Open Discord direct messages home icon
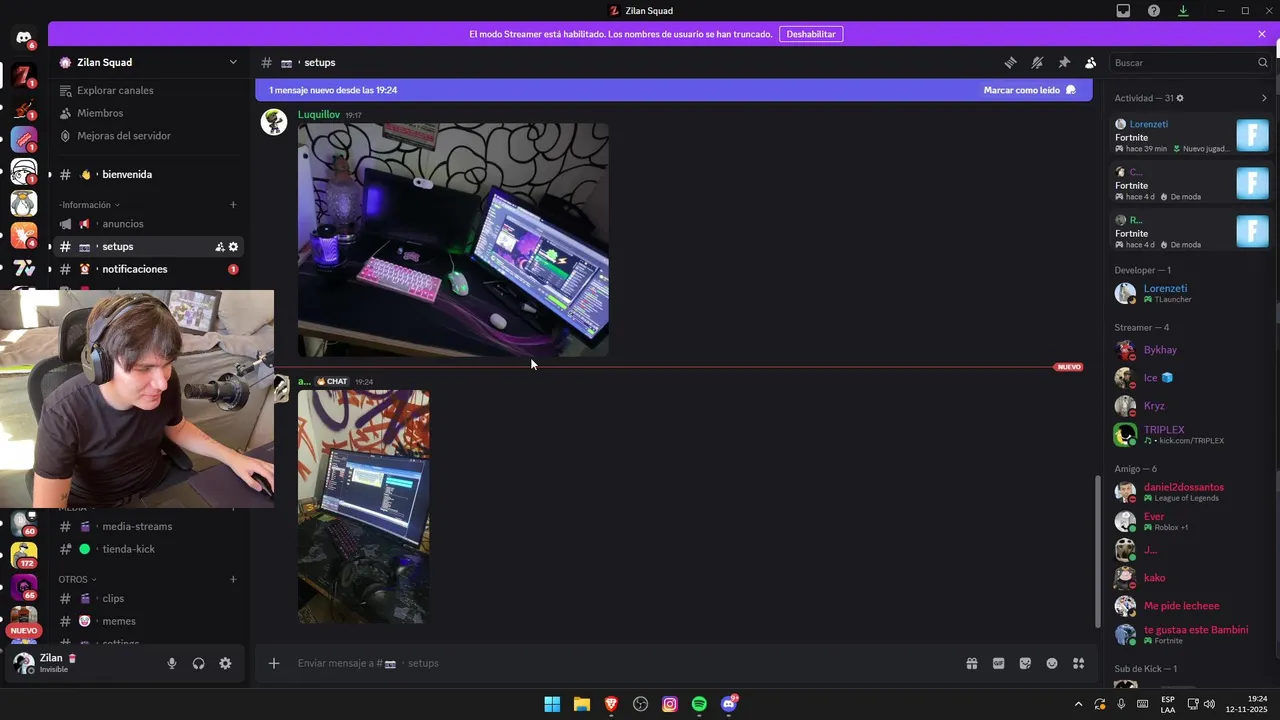 point(24,38)
